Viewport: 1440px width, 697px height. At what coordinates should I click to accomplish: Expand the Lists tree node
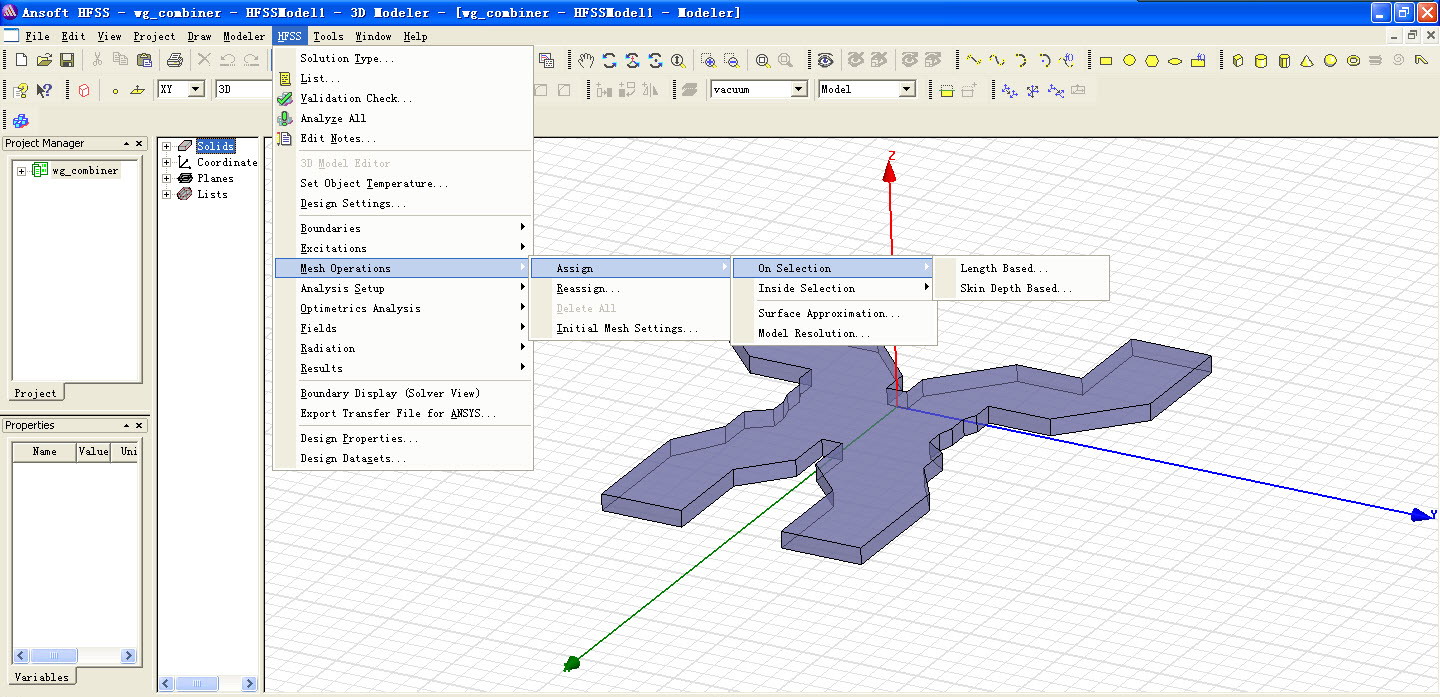coord(167,195)
